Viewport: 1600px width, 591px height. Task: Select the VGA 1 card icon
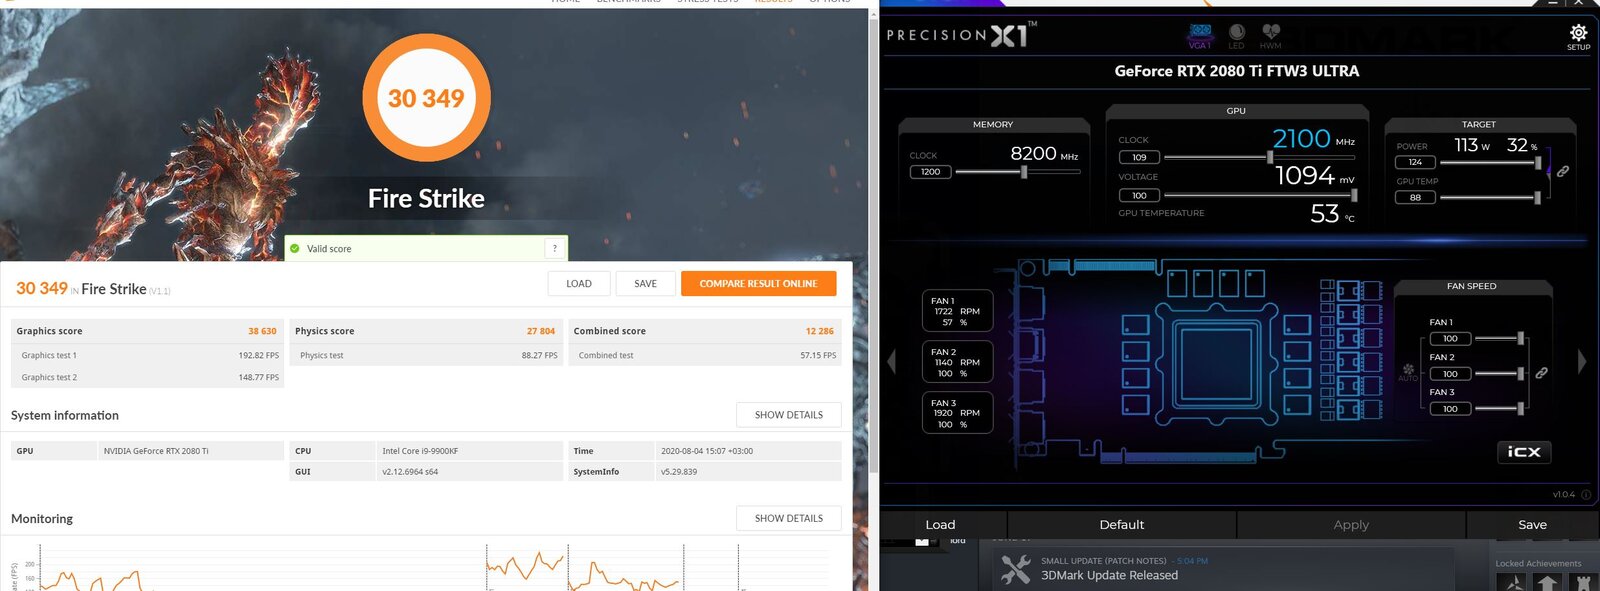point(1200,37)
